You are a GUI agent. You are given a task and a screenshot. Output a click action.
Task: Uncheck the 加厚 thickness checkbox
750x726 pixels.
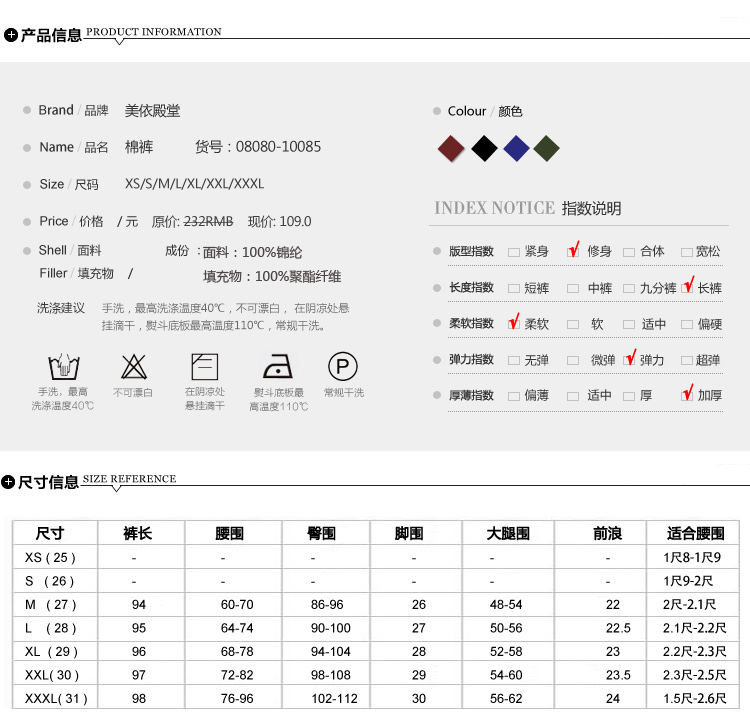687,395
